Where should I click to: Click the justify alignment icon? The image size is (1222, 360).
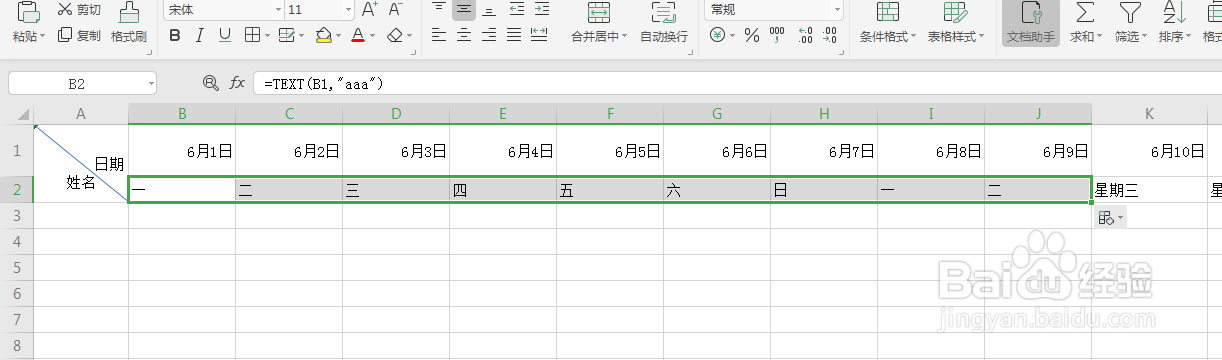pyautogui.click(x=514, y=36)
